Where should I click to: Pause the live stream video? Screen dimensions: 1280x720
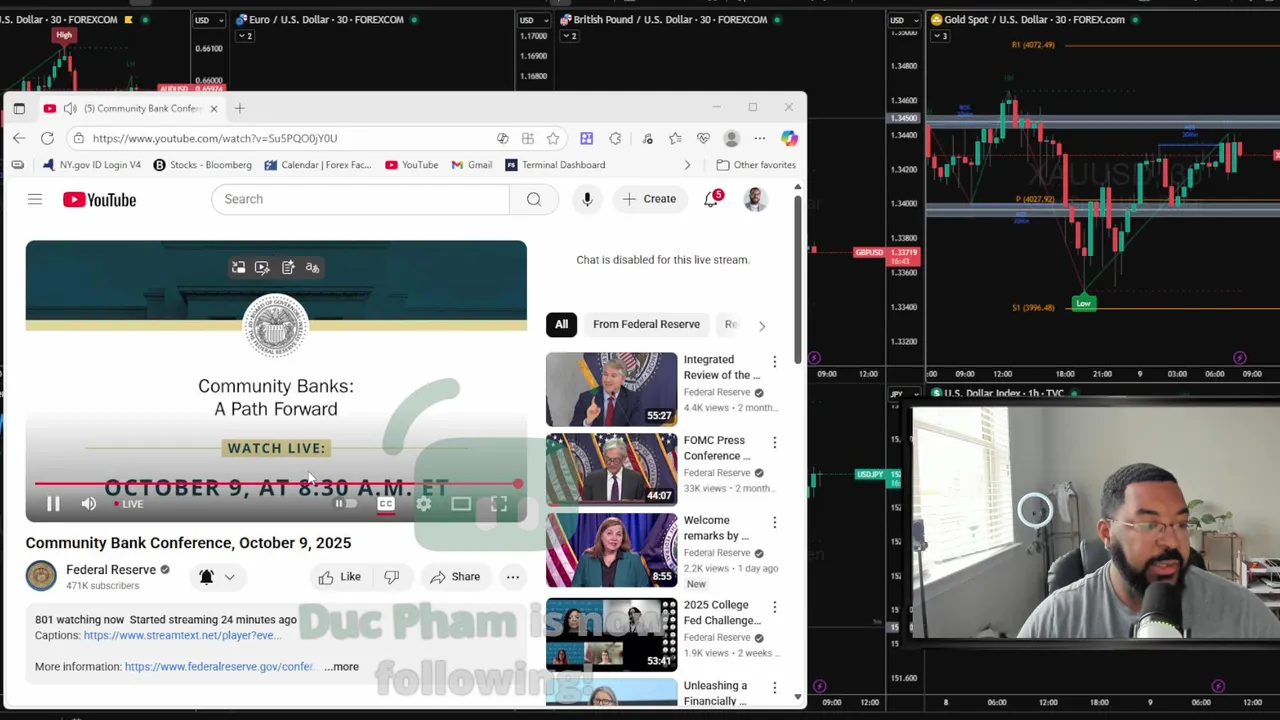point(53,504)
